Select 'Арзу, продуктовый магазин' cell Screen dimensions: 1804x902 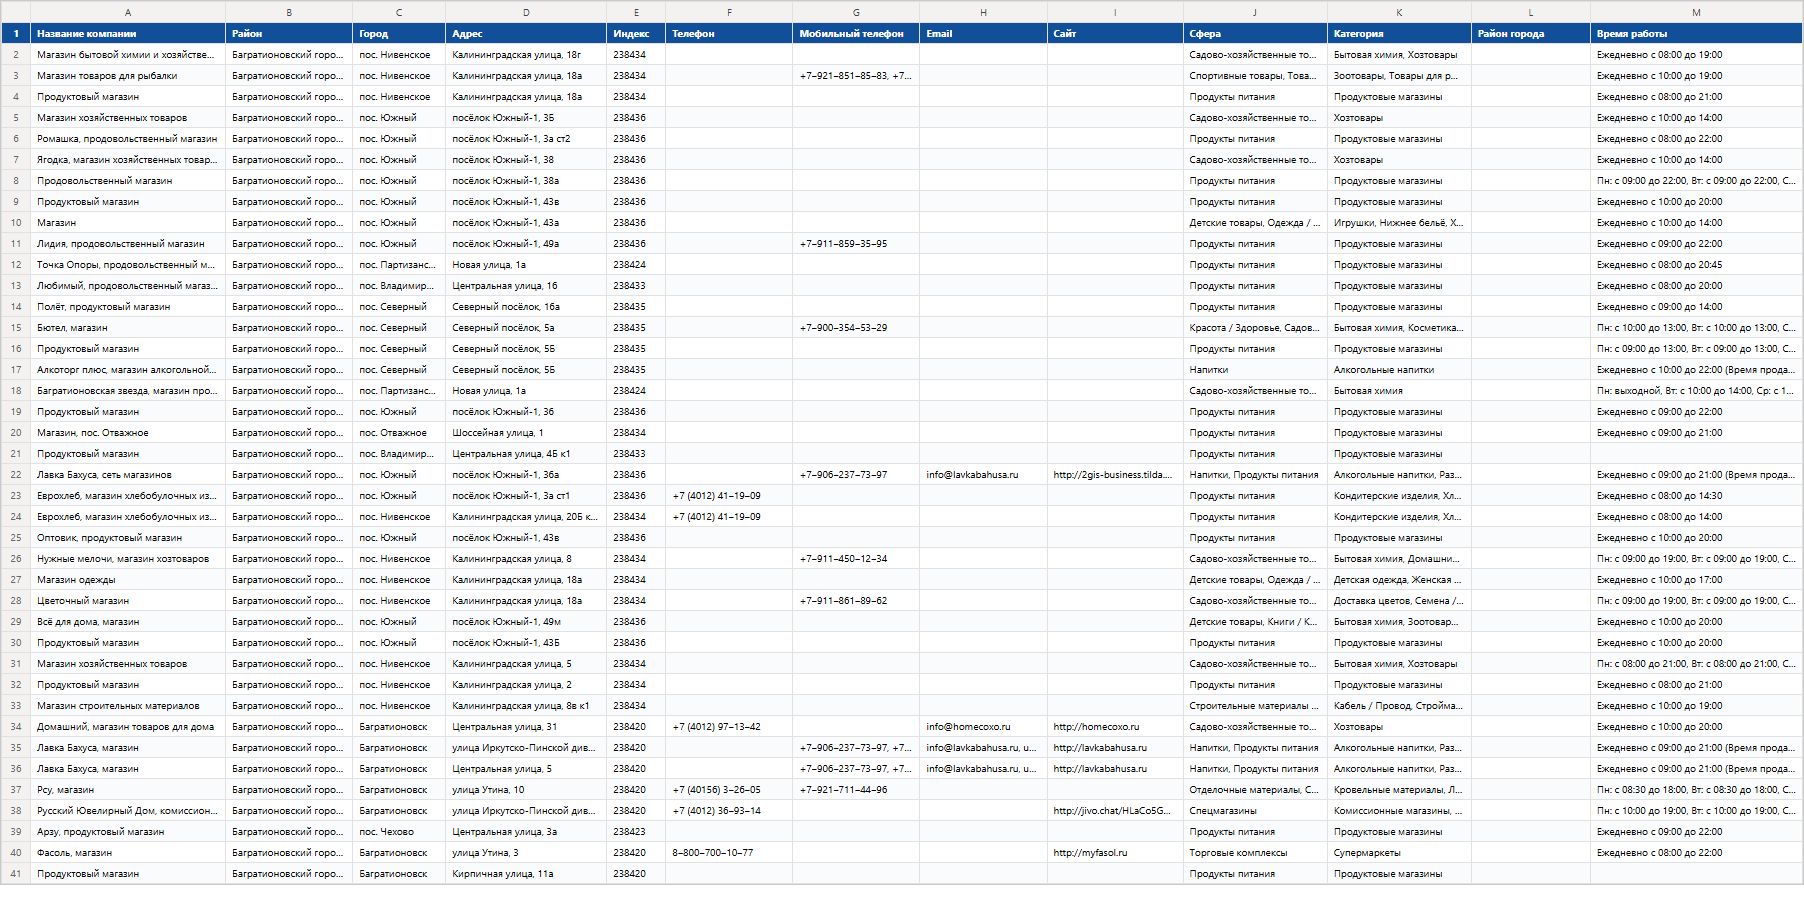pyautogui.click(x=128, y=832)
